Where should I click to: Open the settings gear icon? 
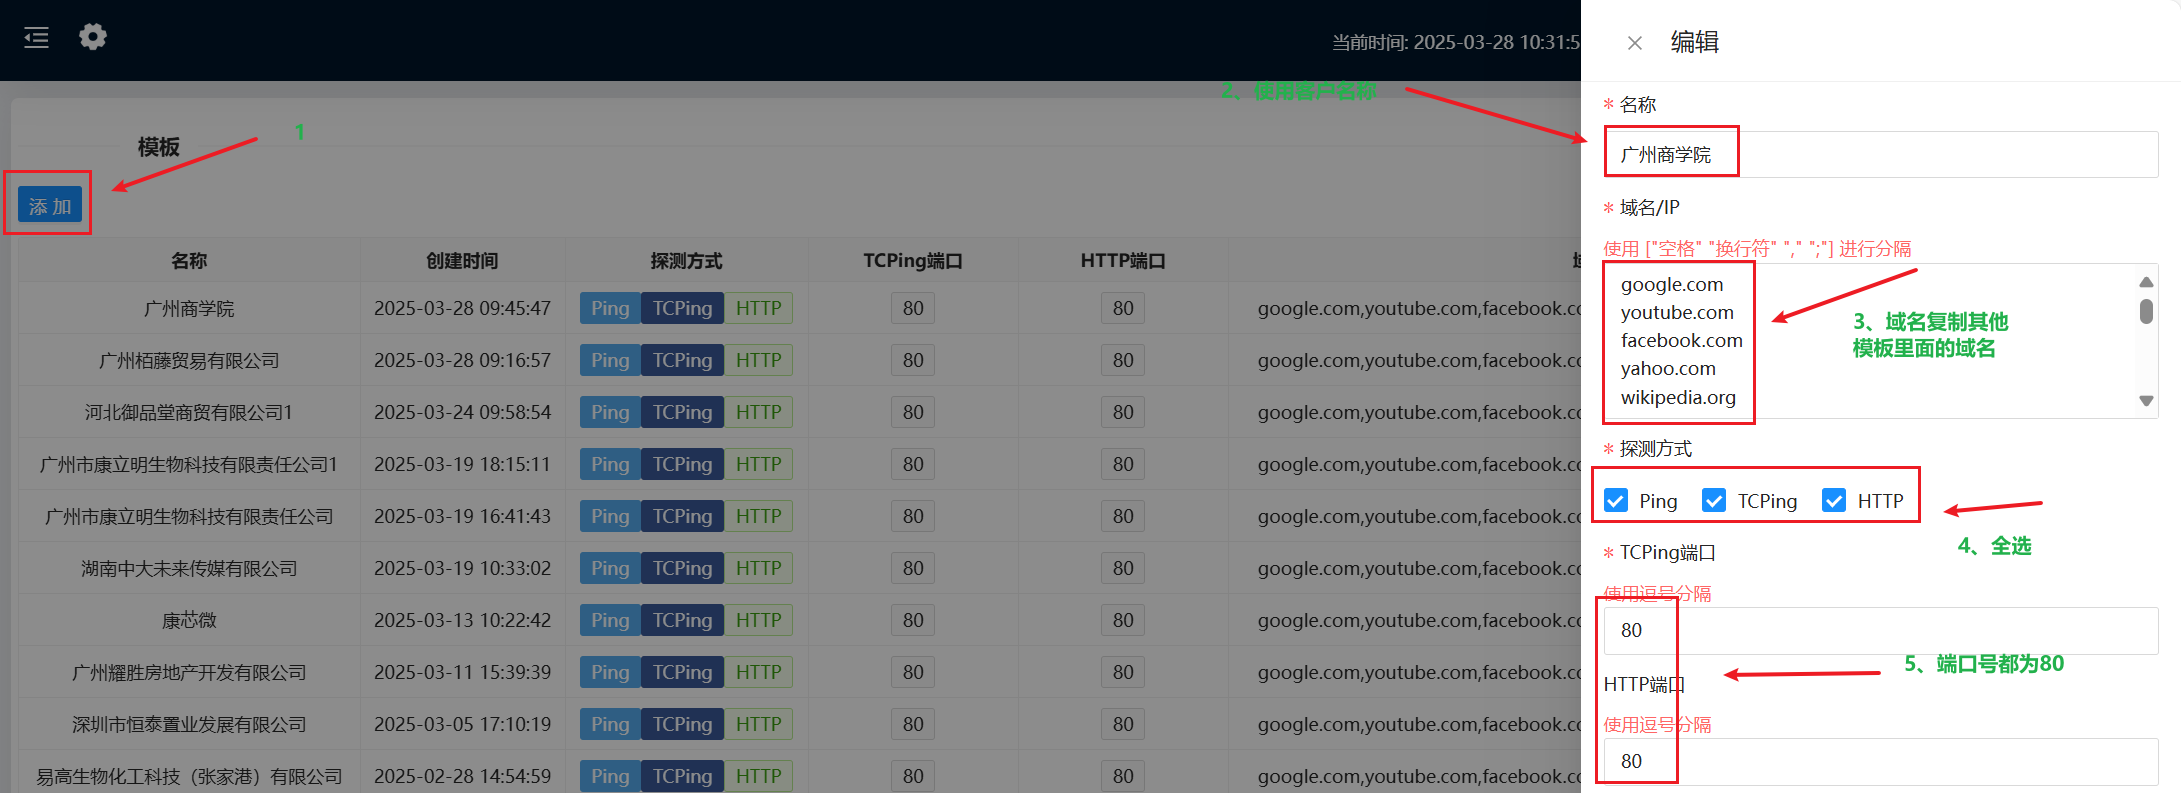[x=93, y=37]
